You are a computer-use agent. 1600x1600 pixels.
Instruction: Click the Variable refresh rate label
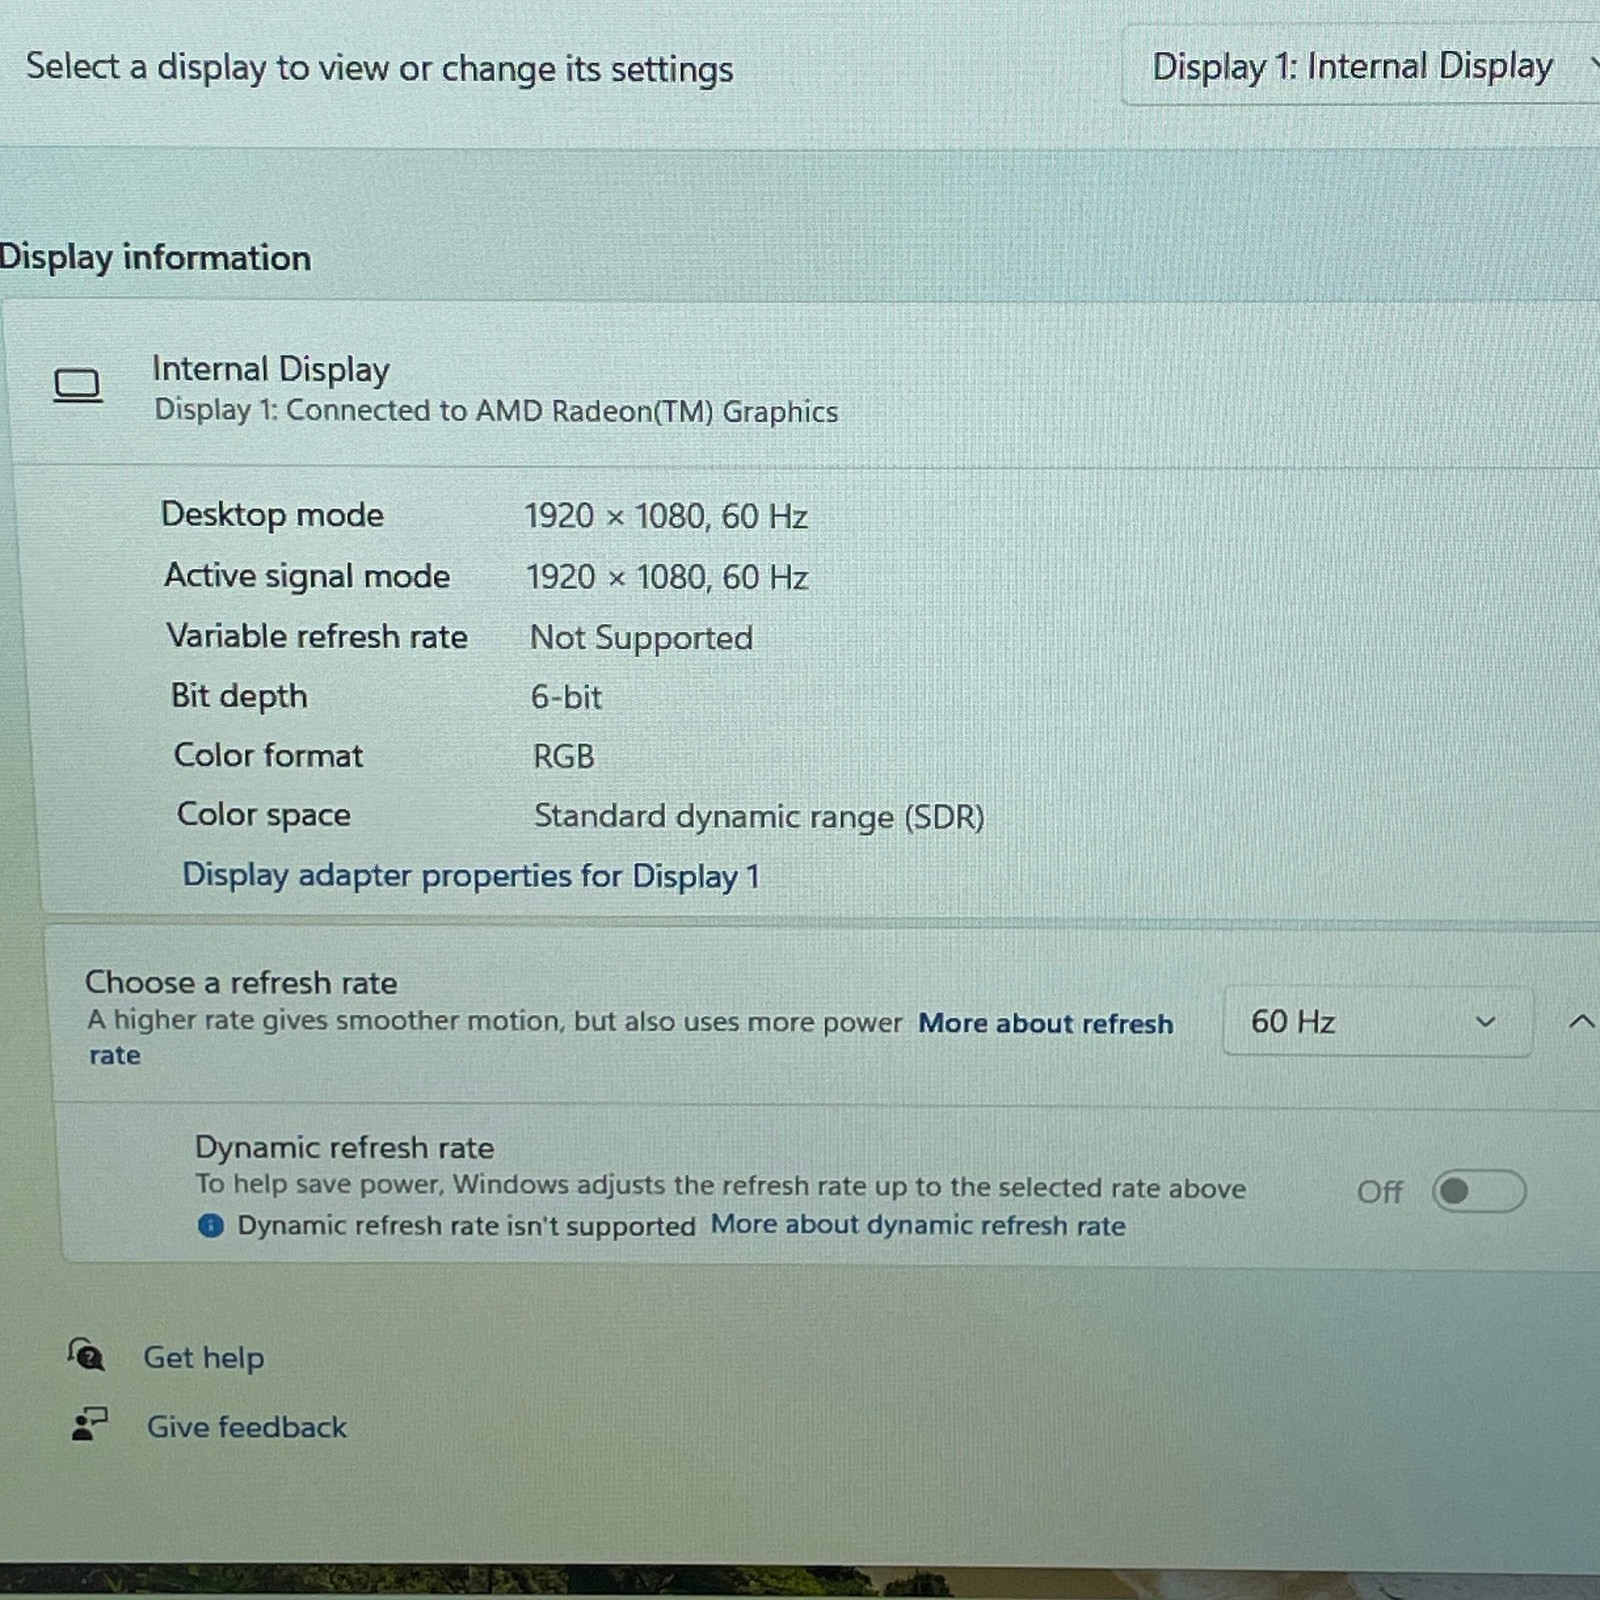tap(317, 637)
